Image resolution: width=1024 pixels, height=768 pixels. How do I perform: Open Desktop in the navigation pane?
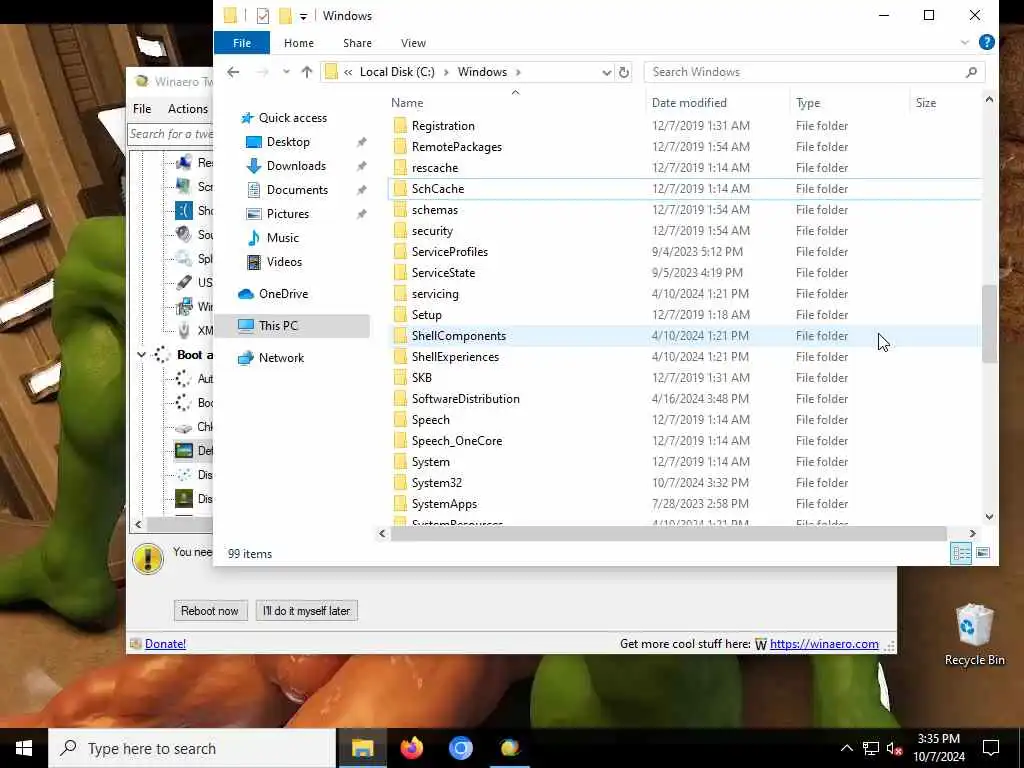288,142
